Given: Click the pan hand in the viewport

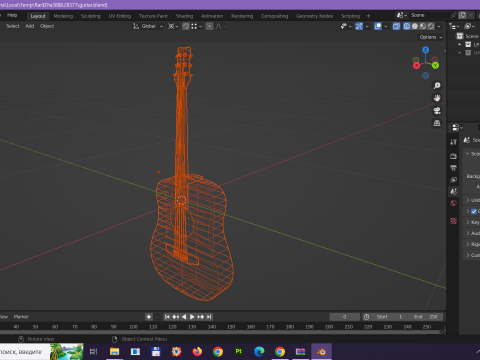Looking at the screenshot, I should pyautogui.click(x=437, y=98).
